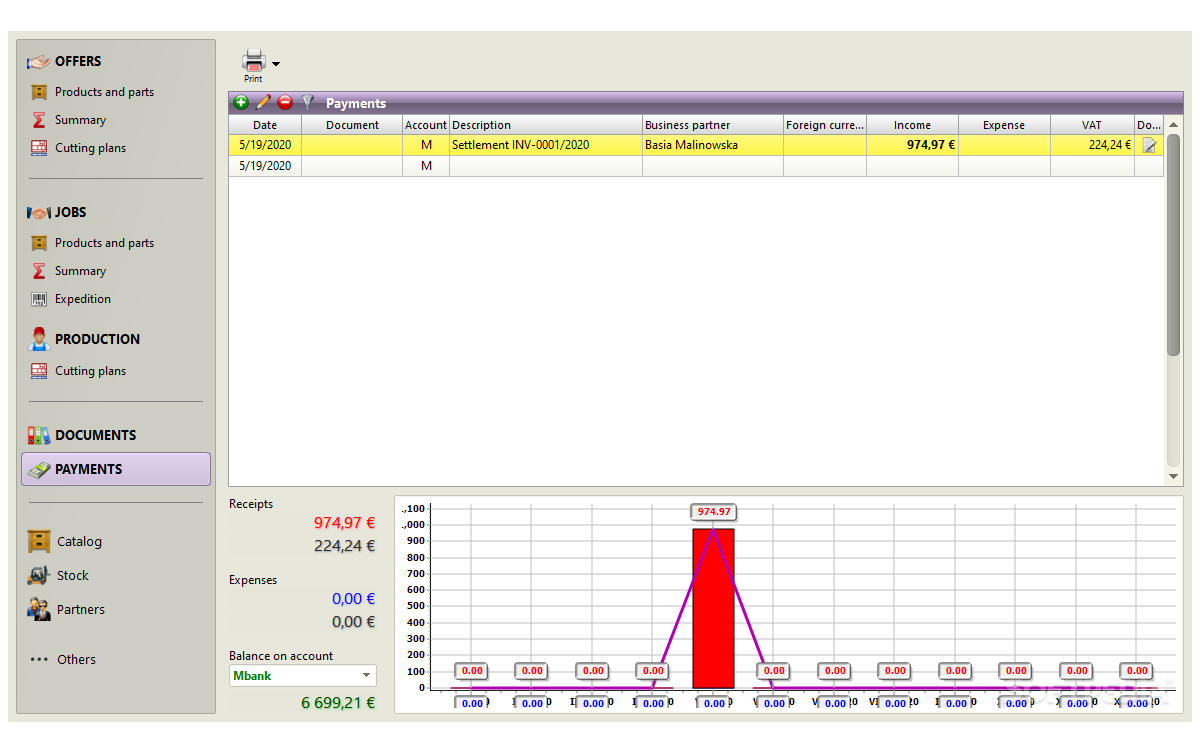This screenshot has height=730, width=1200.
Task: Click the 6 699,21 € account balance
Action: [338, 703]
